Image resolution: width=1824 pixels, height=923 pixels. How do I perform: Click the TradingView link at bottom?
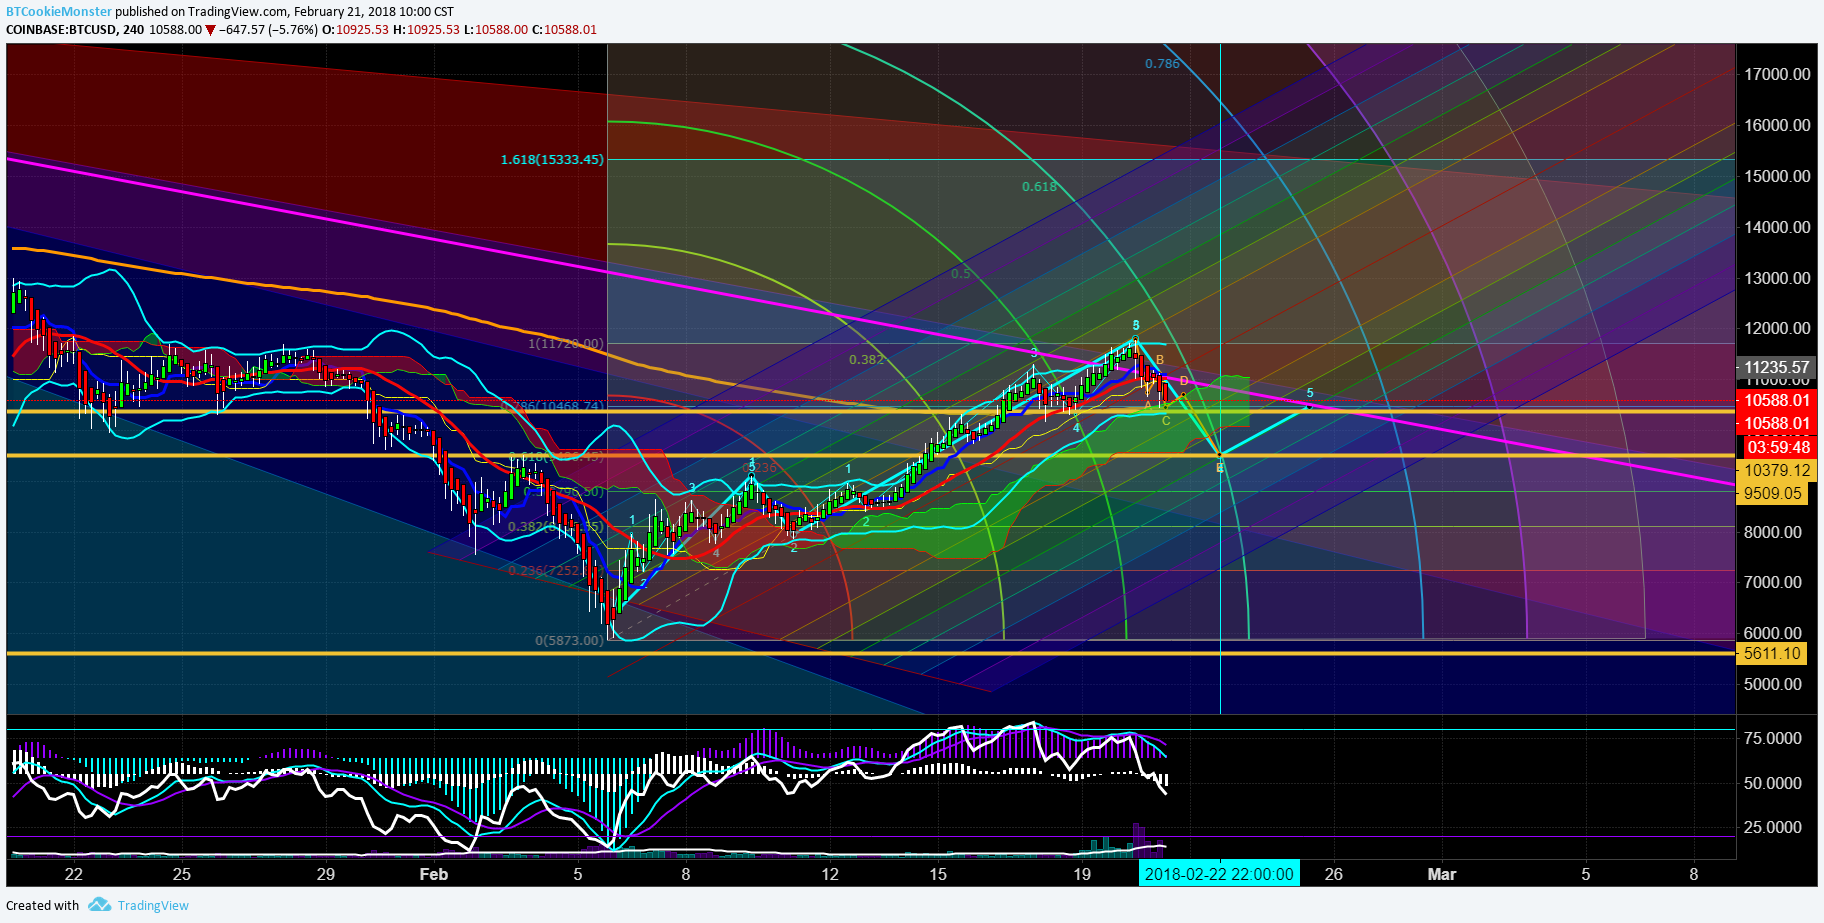pos(153,905)
